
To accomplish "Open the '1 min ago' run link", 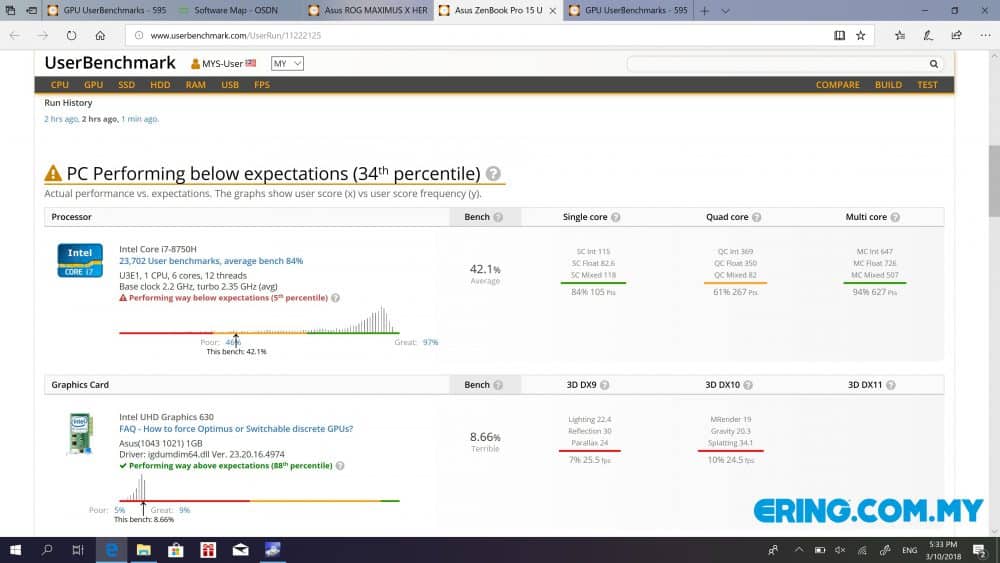I will 140,119.
